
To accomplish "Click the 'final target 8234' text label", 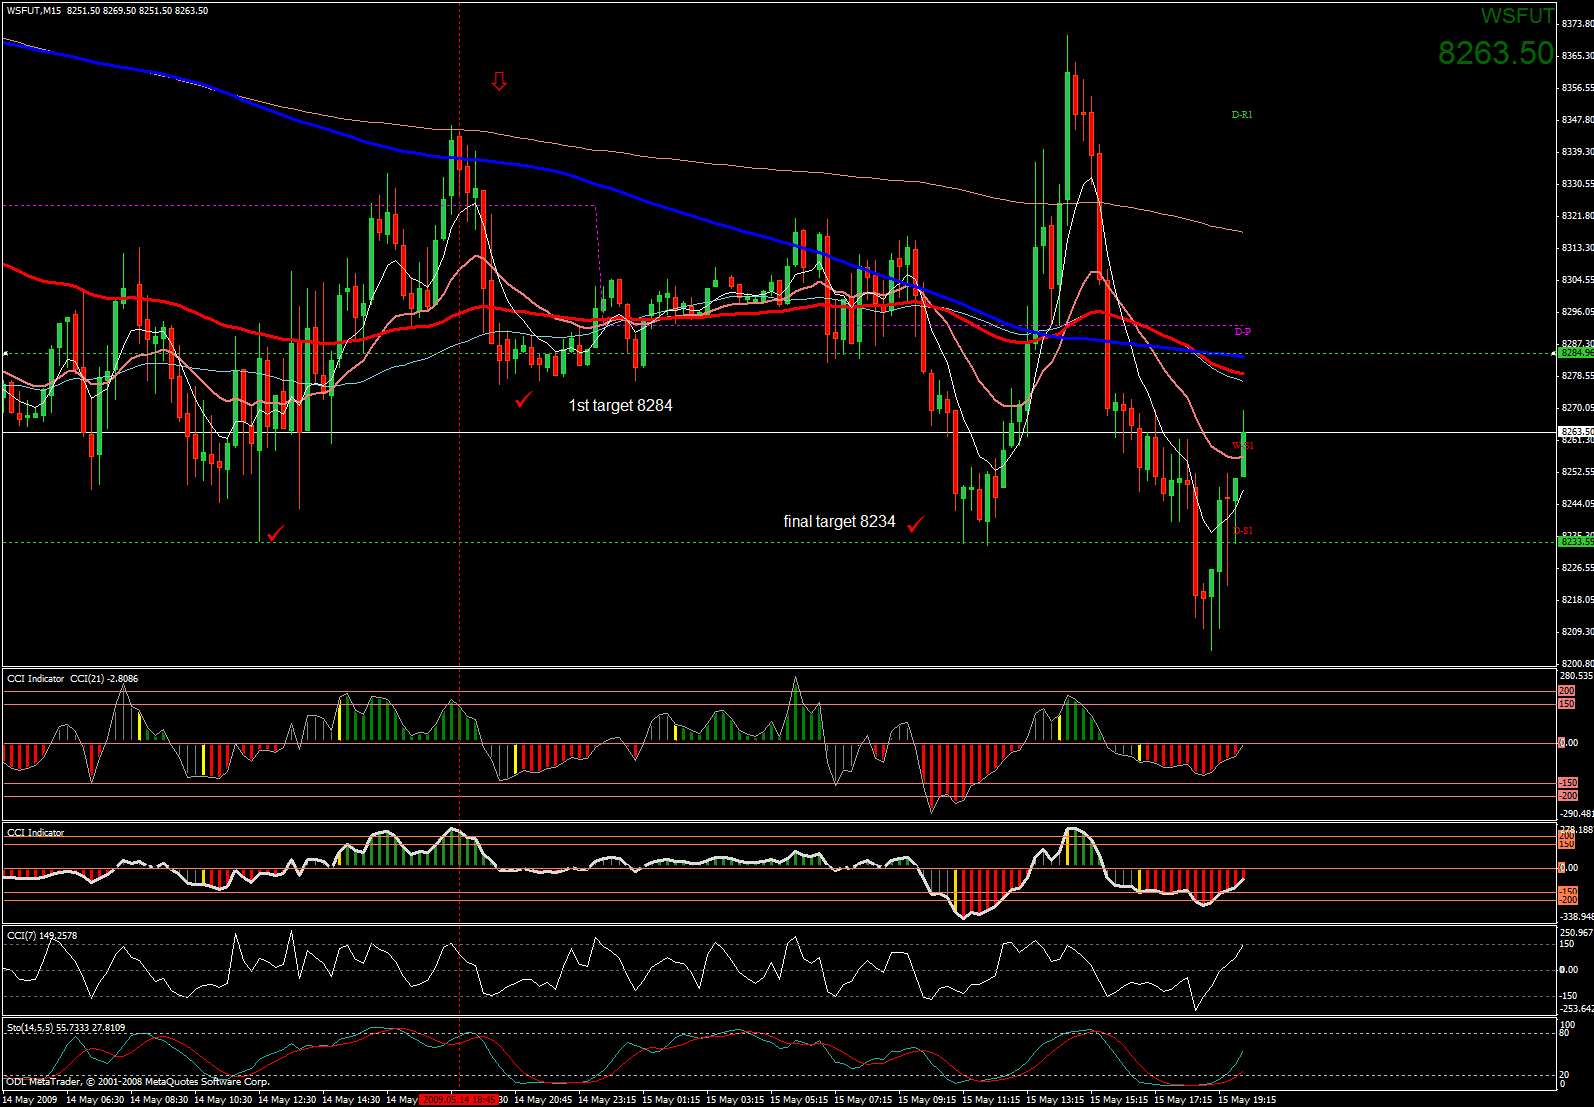I will click(839, 521).
